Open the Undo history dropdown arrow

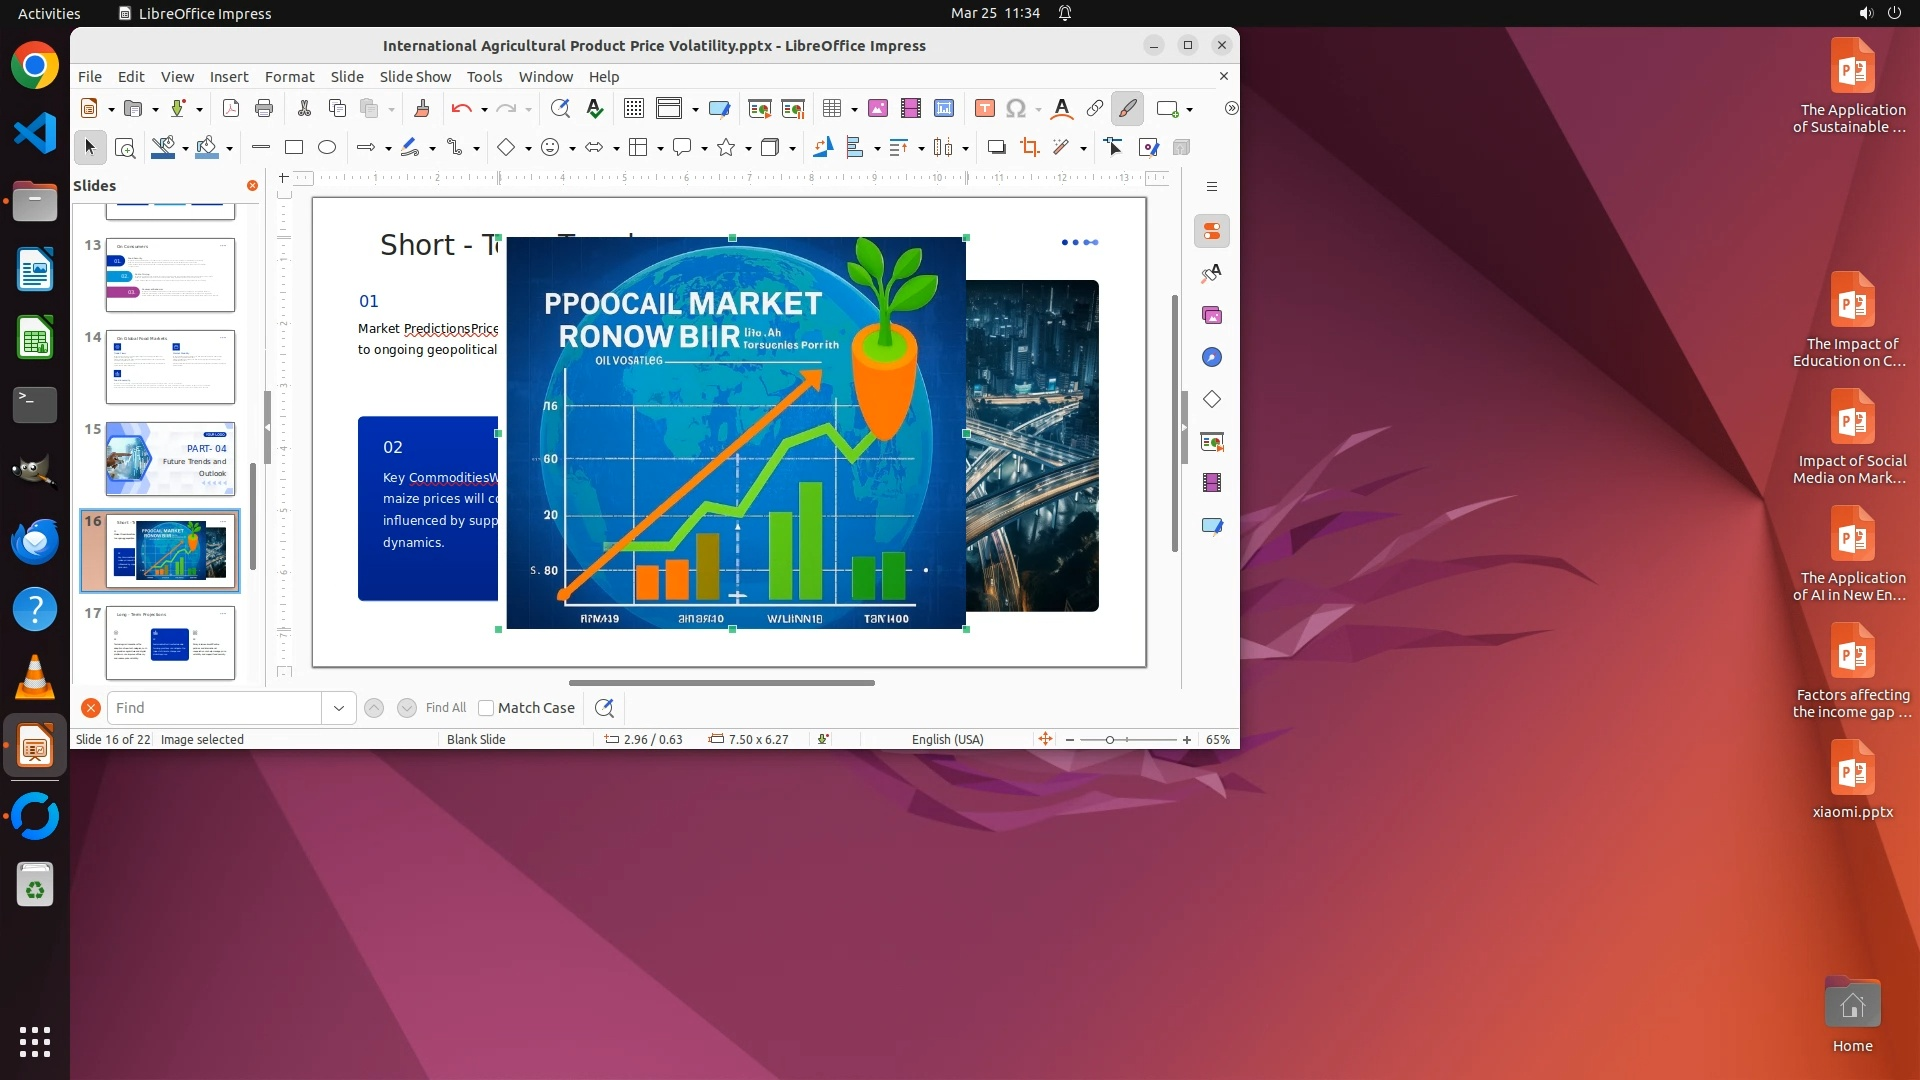point(484,109)
